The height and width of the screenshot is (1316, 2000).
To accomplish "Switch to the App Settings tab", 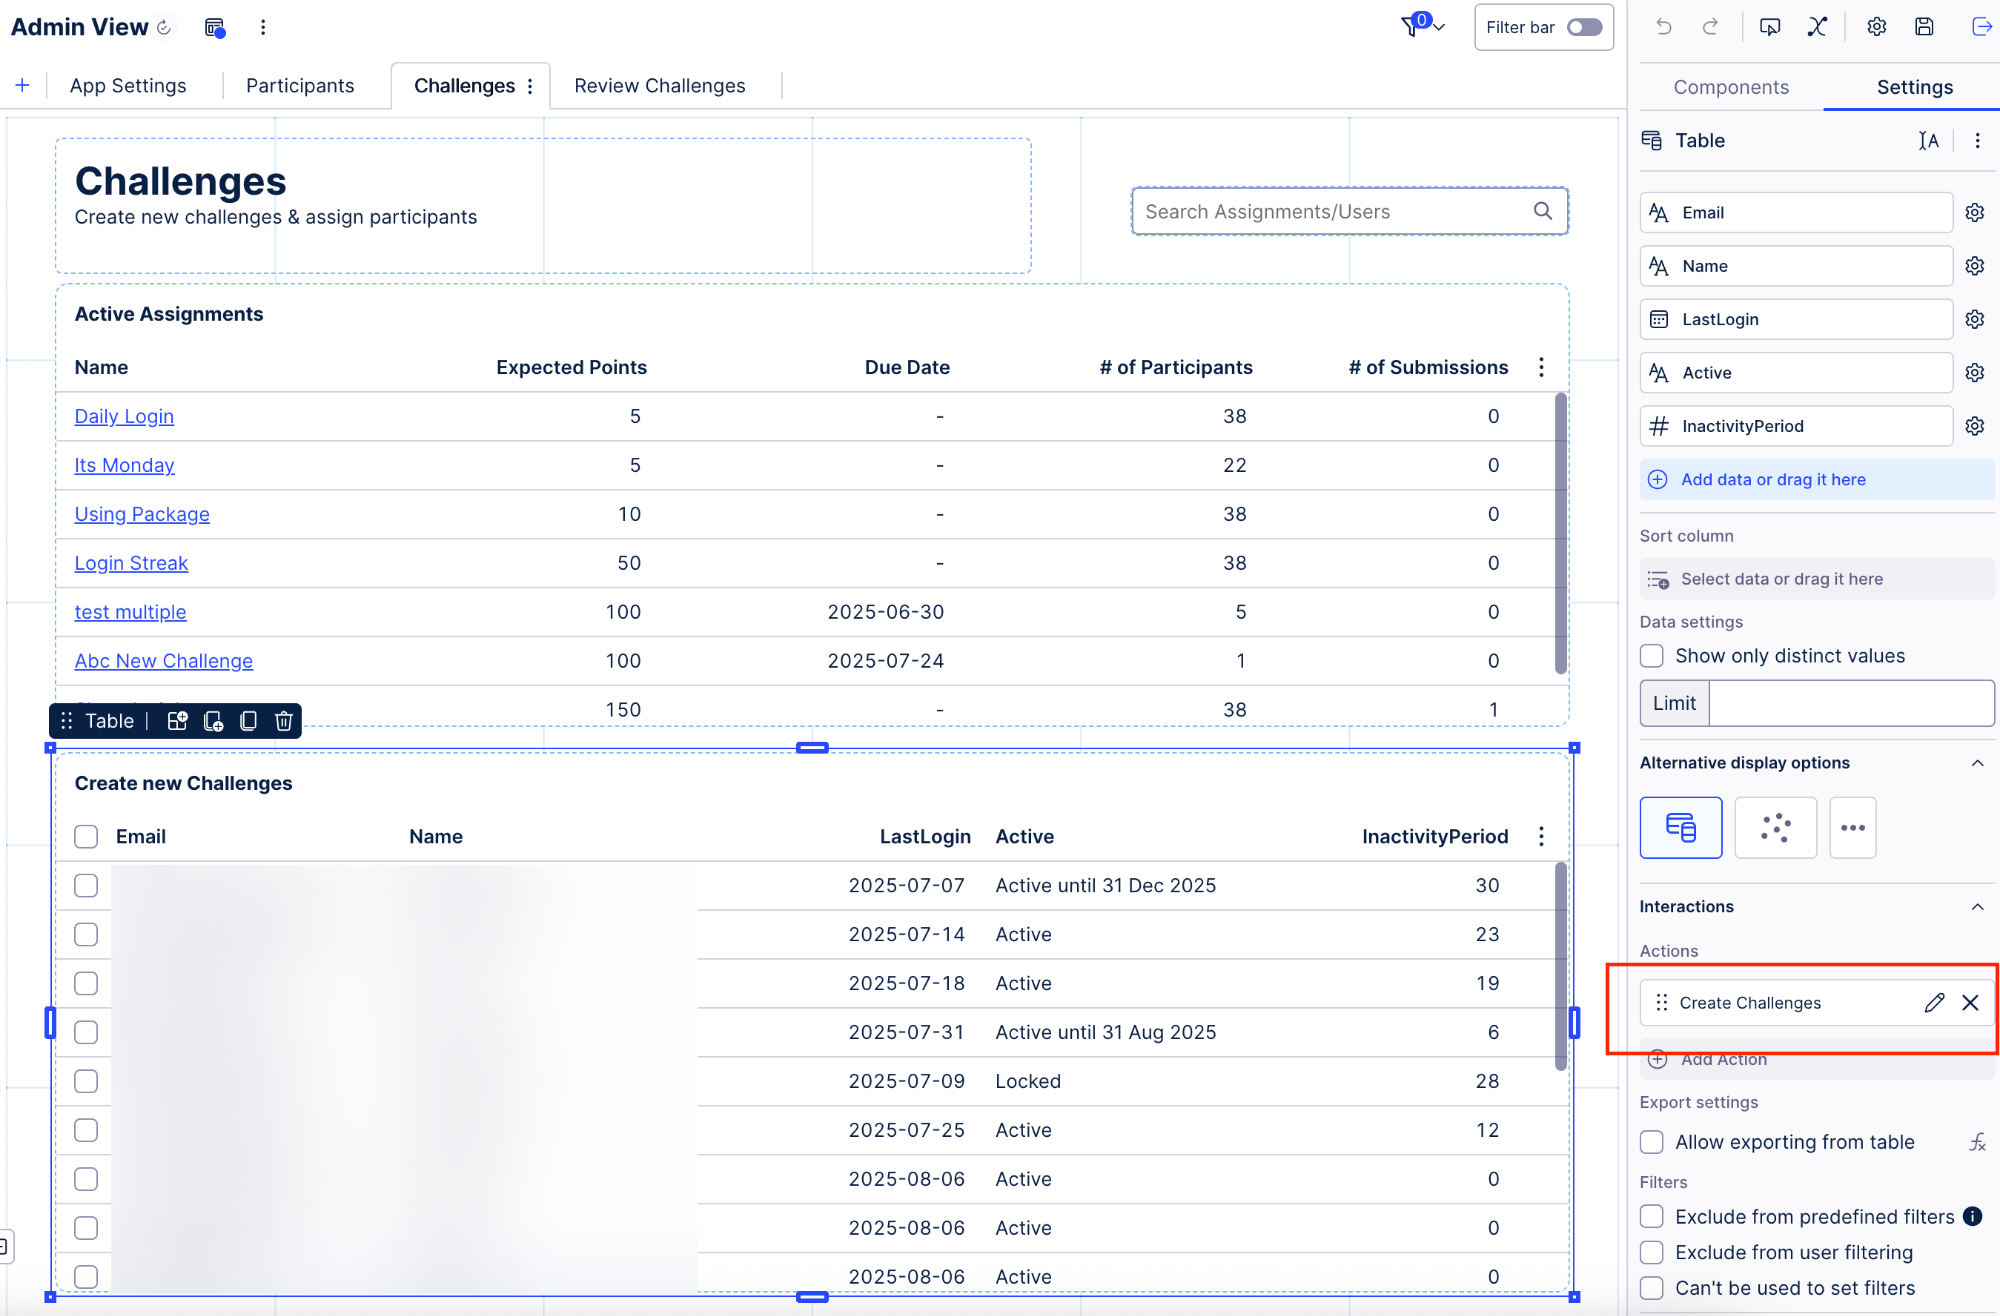I will tap(128, 86).
